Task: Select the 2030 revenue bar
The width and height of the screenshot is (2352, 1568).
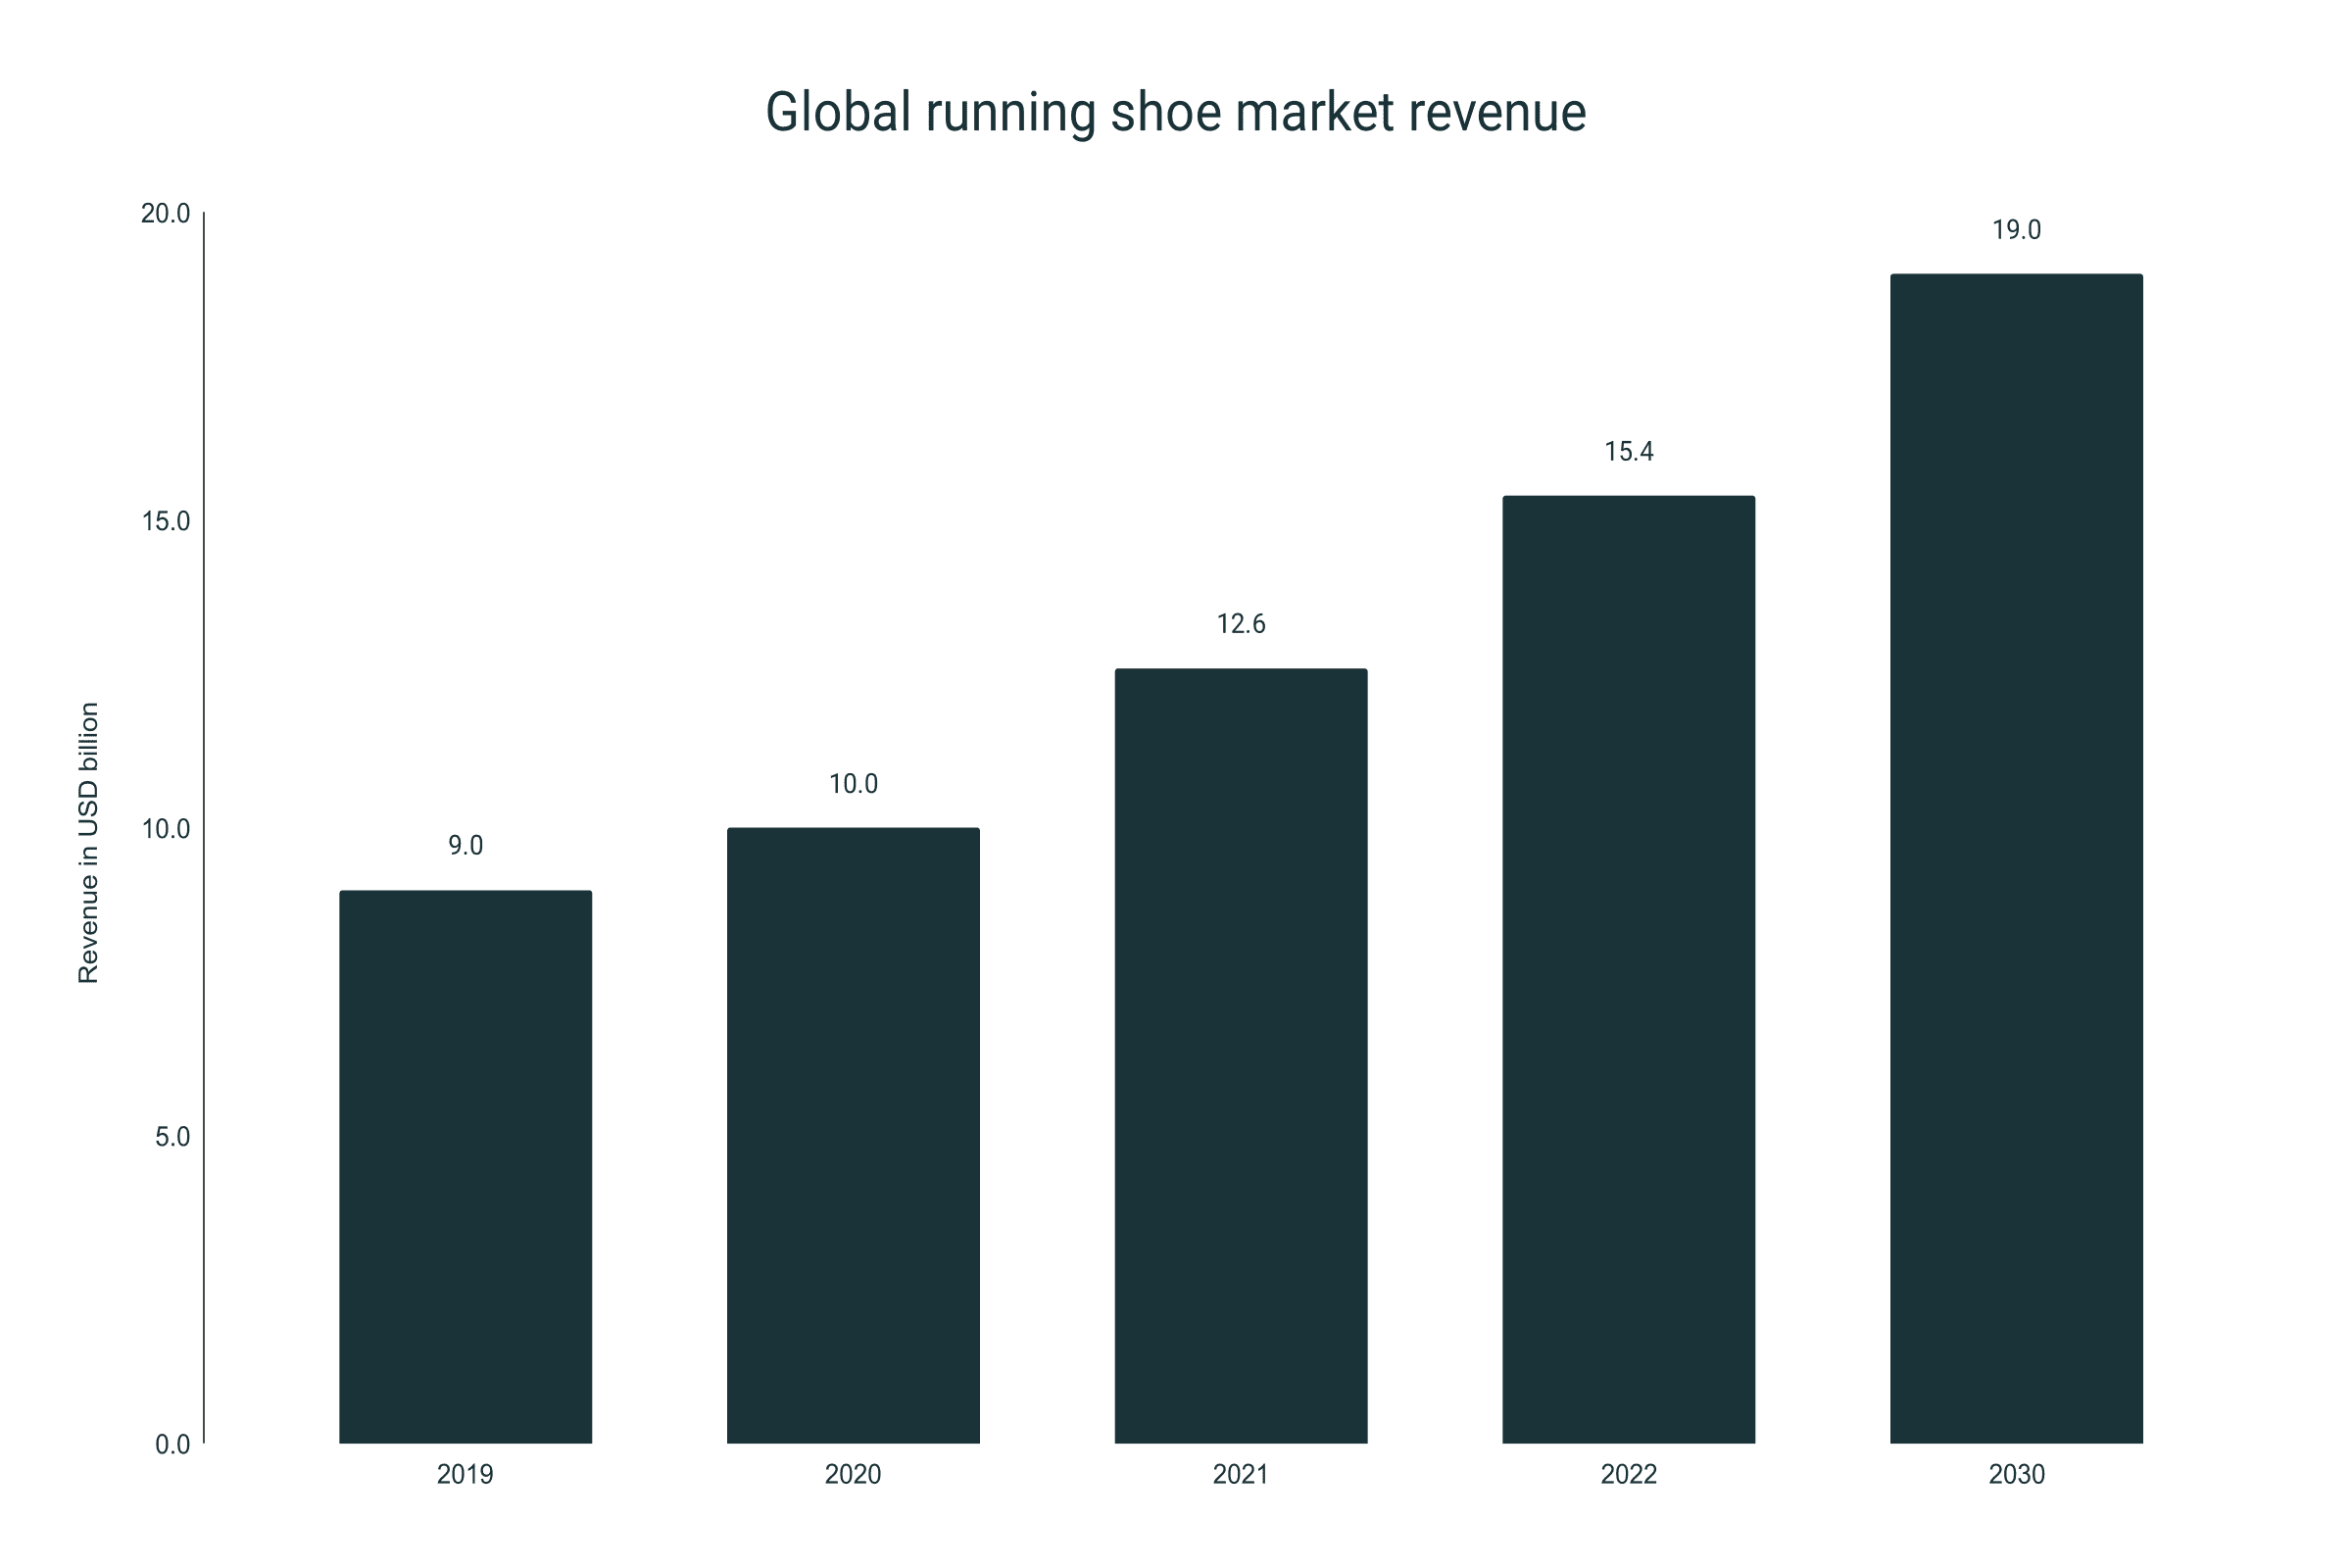Action: coord(2017,859)
